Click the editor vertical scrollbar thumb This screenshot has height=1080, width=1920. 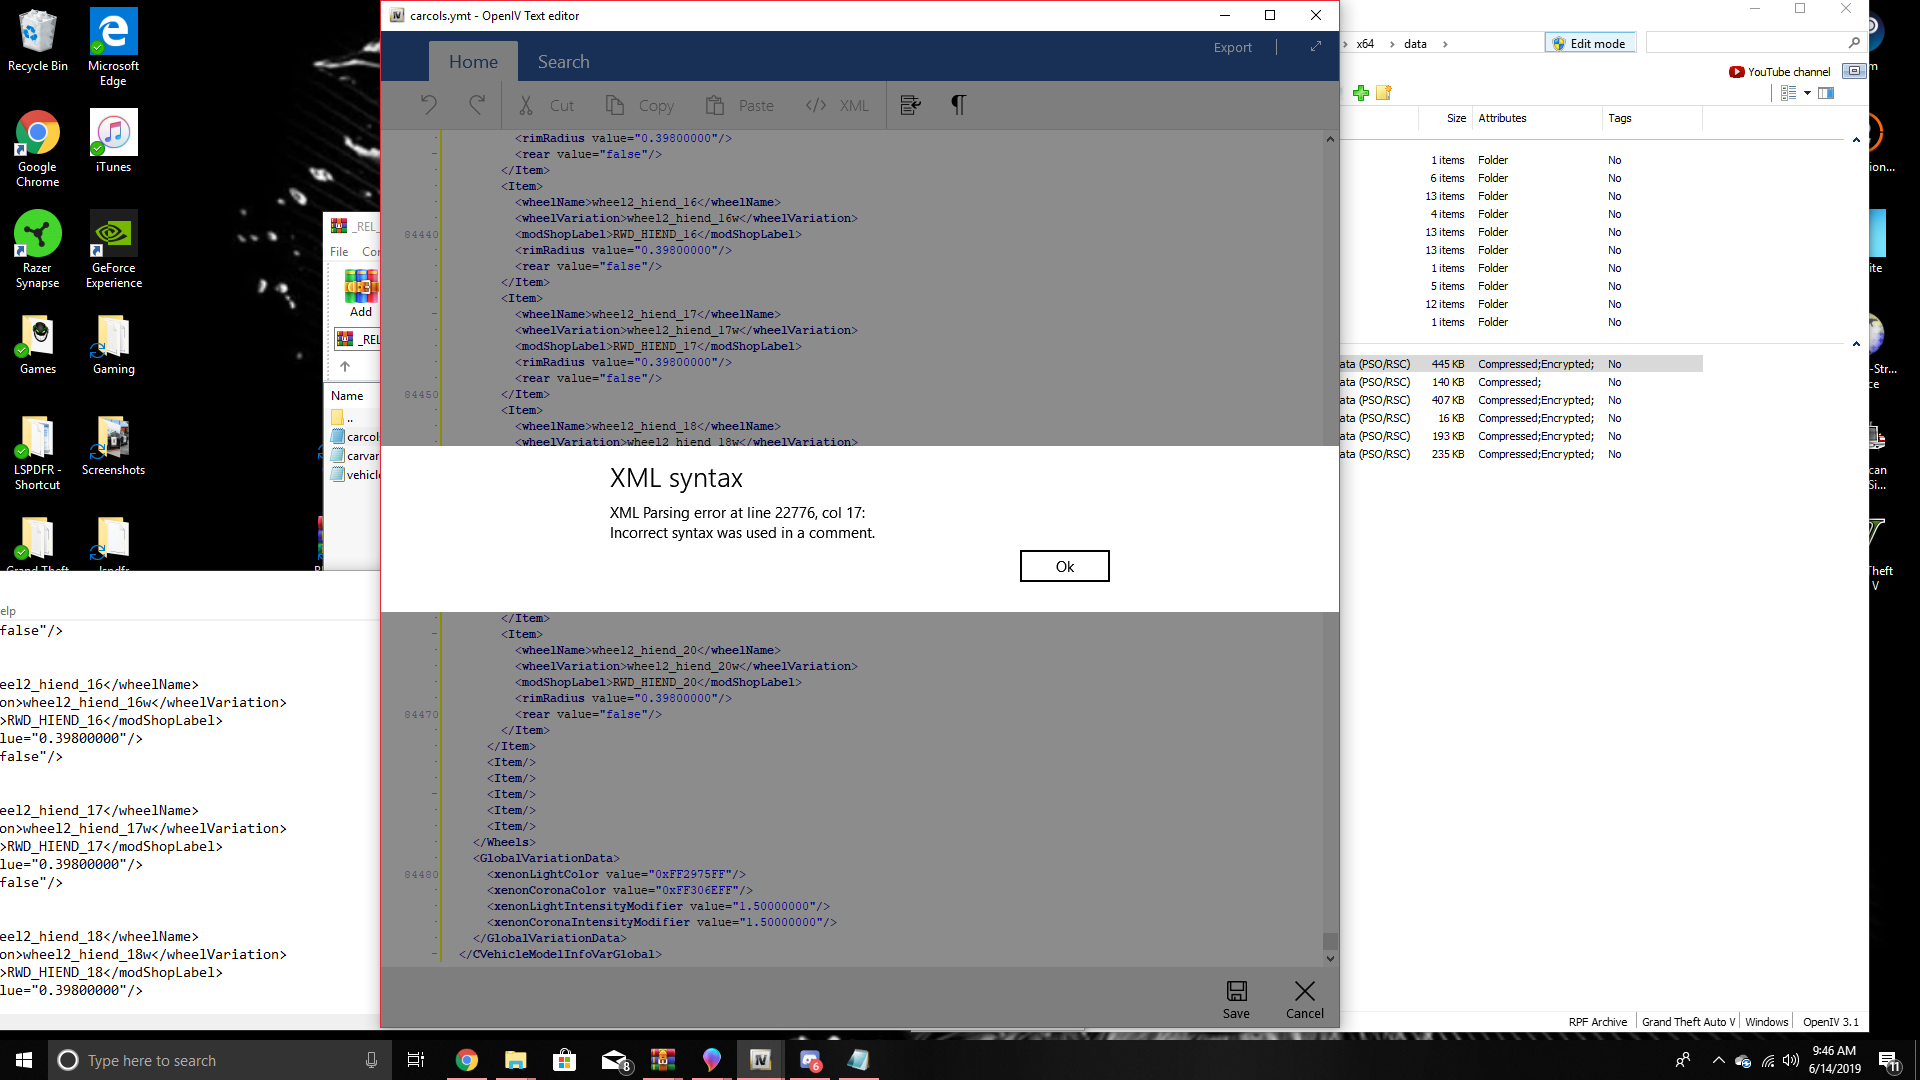[1330, 941]
